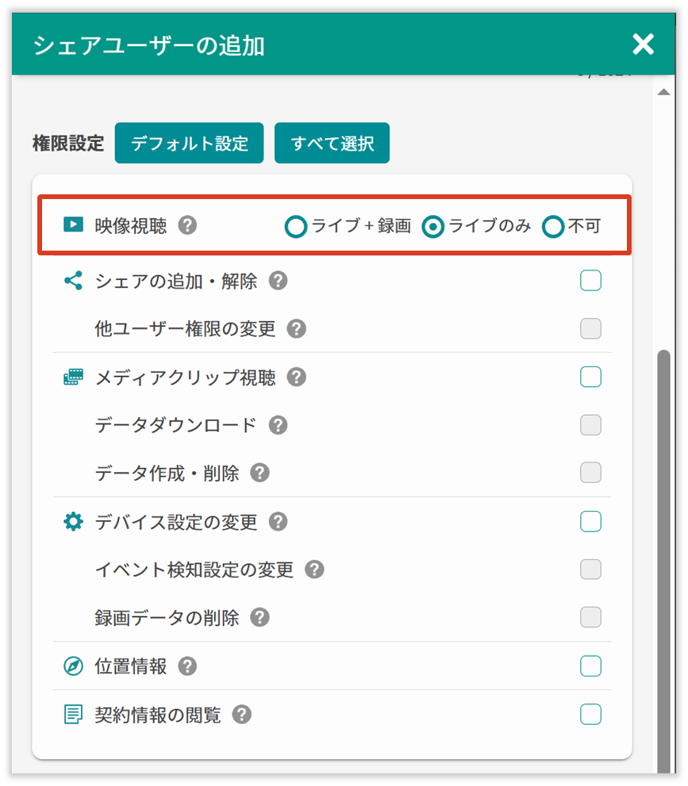Click help icon next to メディアクリップ視聴
This screenshot has height=786, width=688.
click(x=296, y=377)
